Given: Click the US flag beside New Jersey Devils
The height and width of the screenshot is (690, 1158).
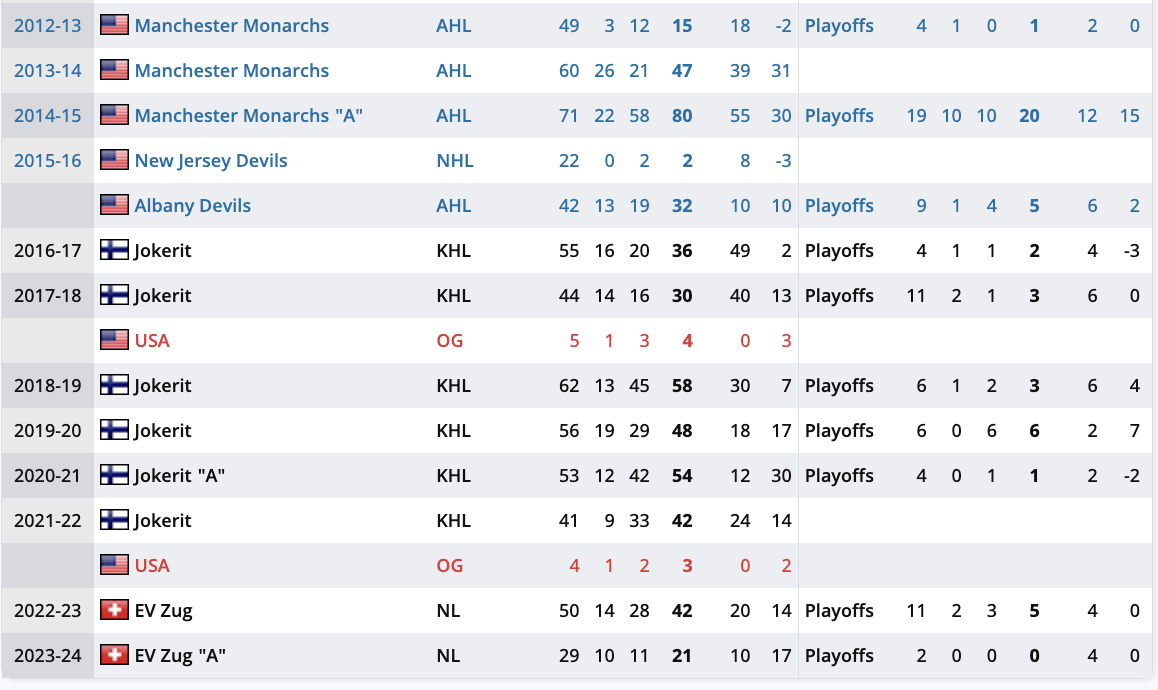Looking at the screenshot, I should click(x=114, y=160).
